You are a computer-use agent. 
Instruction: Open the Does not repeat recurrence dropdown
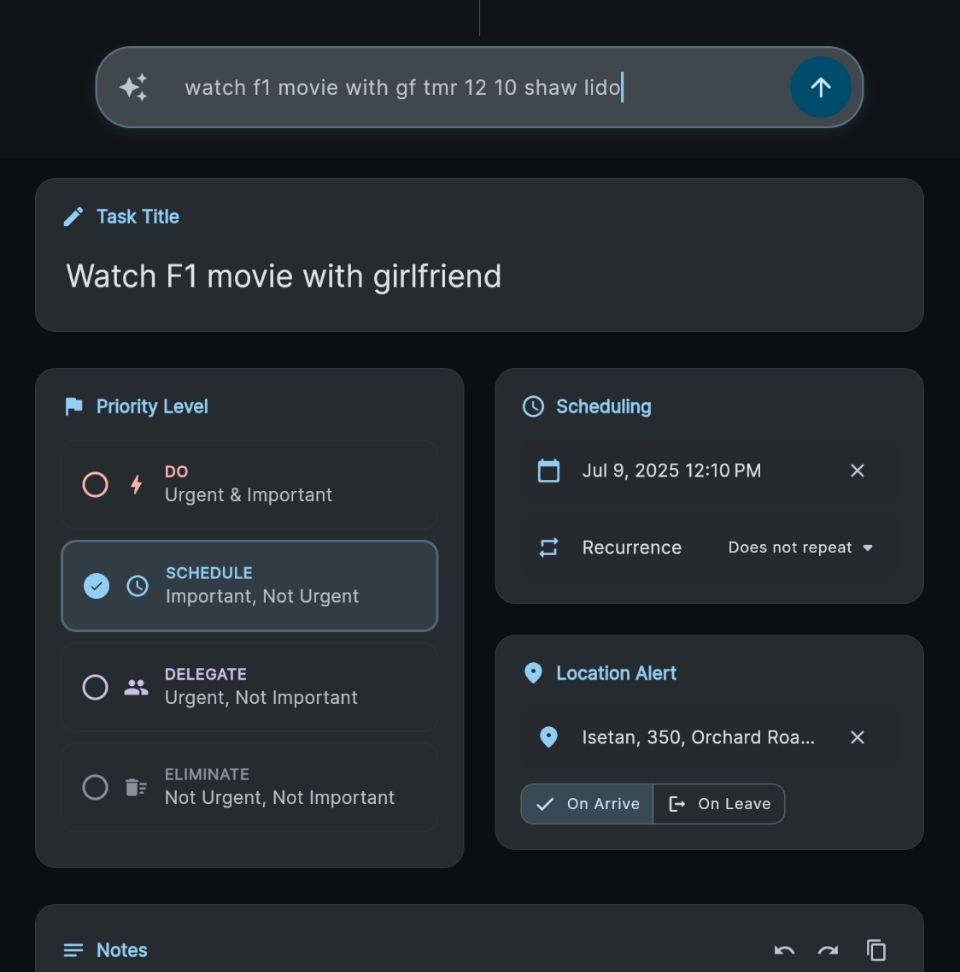(800, 547)
